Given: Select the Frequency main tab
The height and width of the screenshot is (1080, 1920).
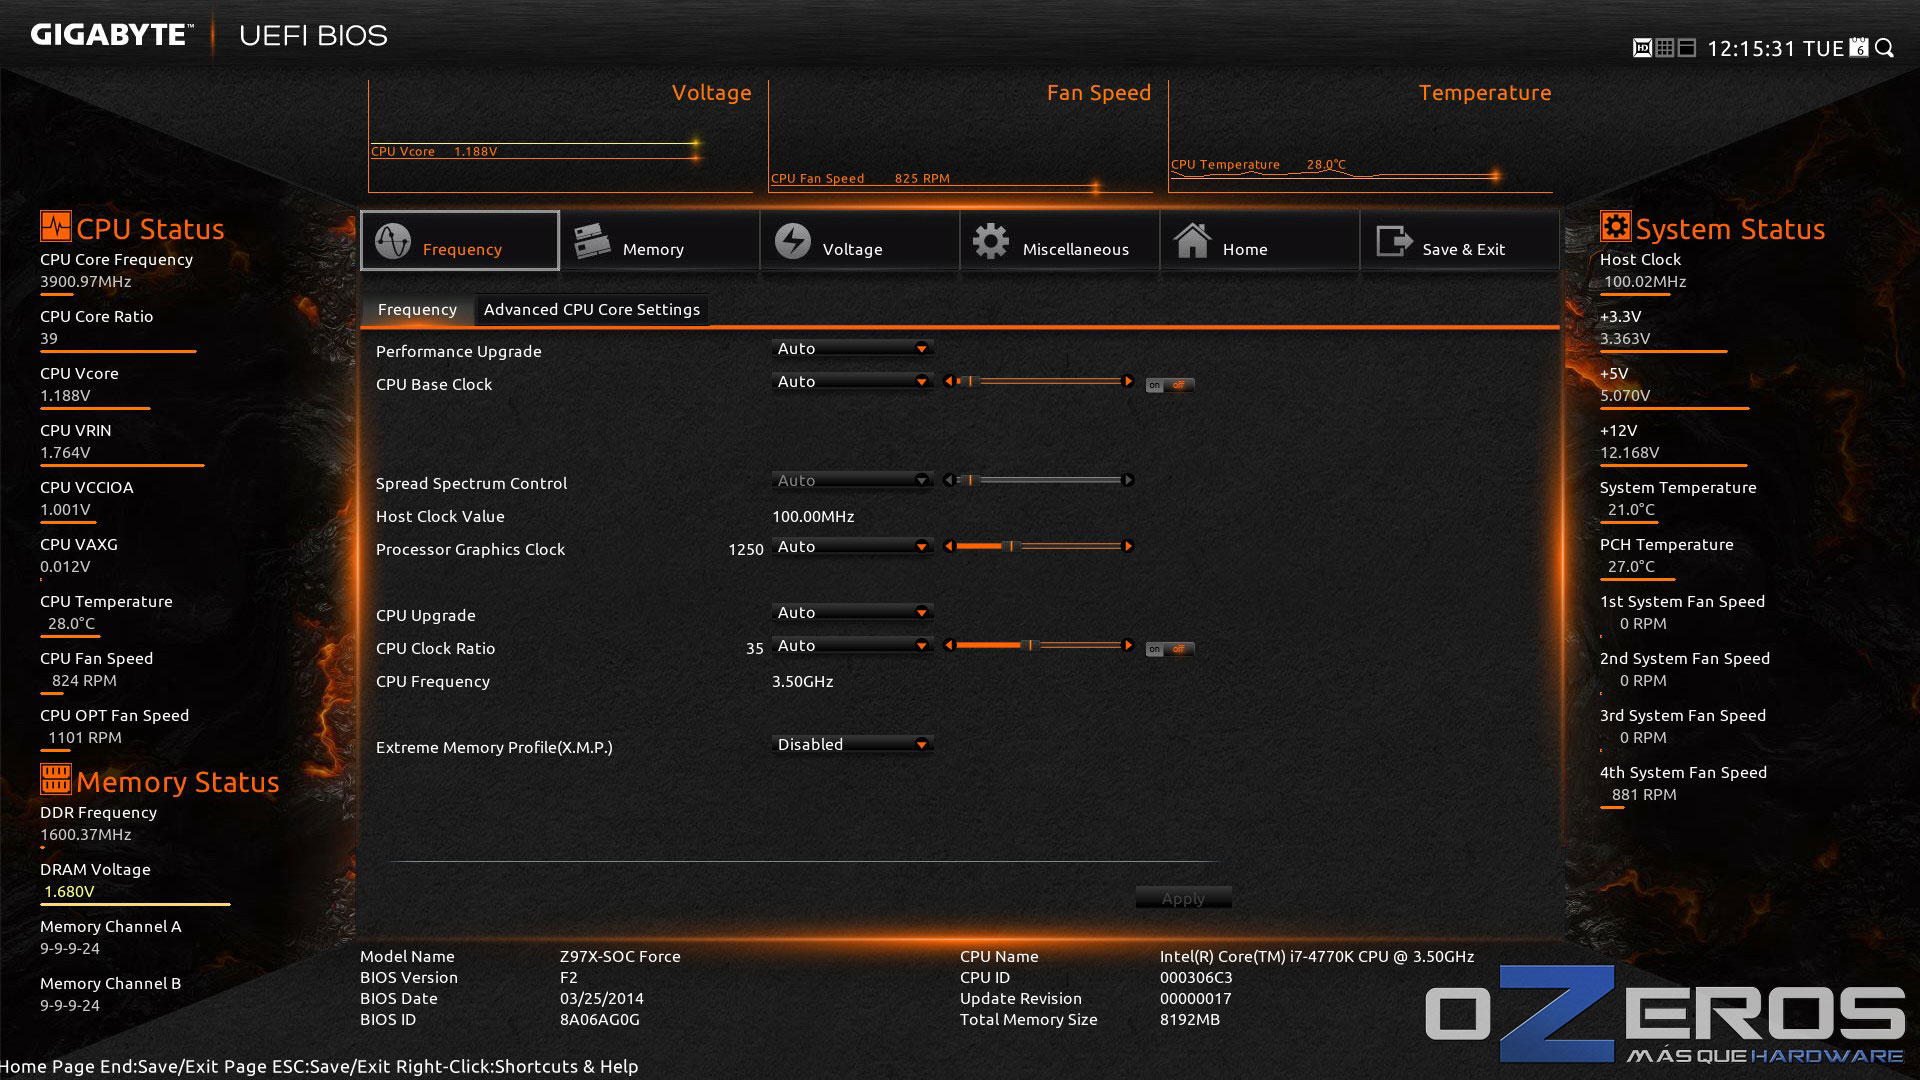Looking at the screenshot, I should 460,240.
